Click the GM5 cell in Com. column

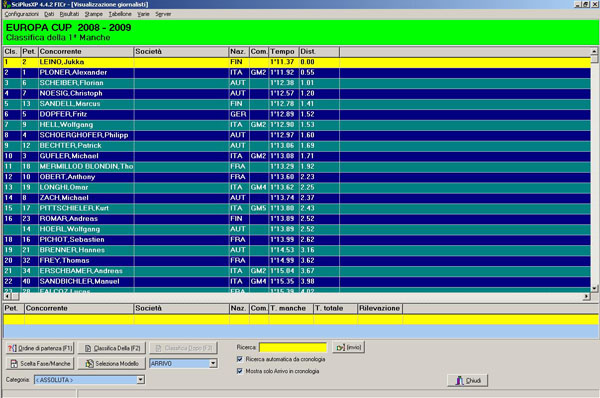point(258,208)
